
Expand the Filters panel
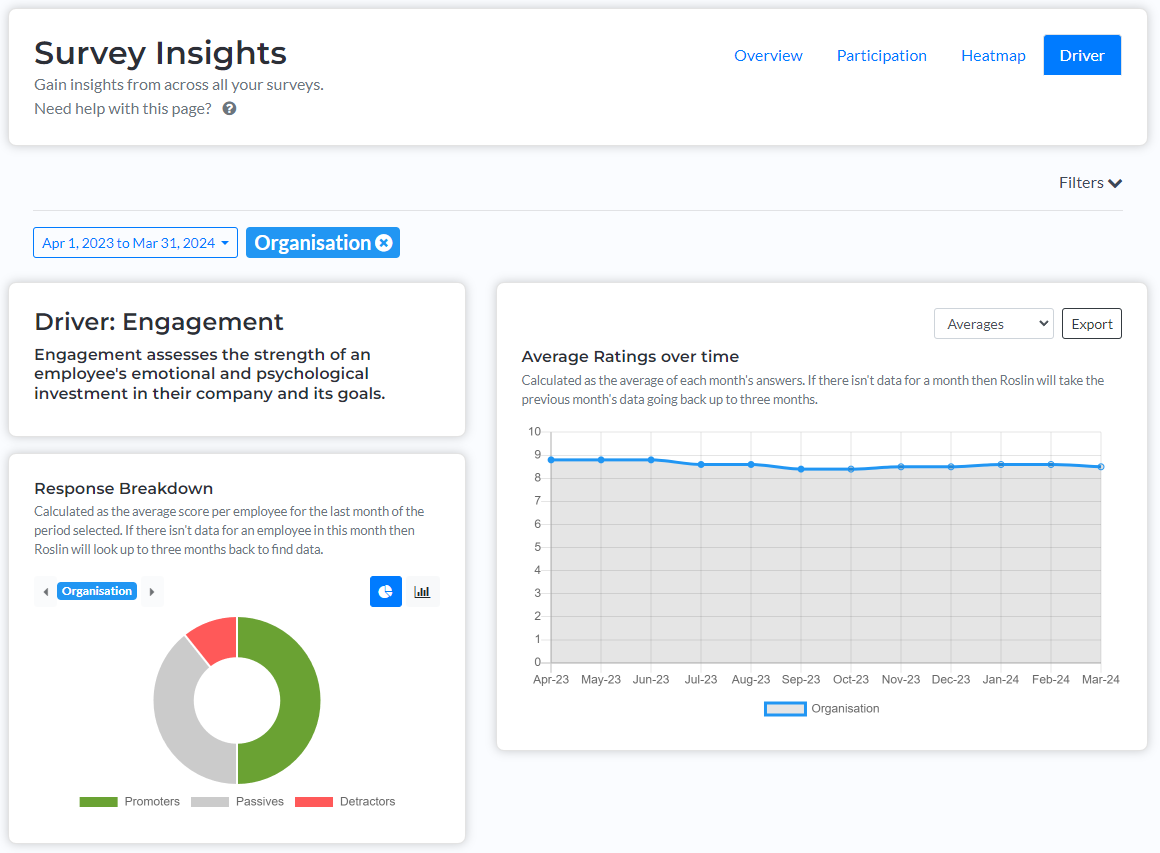pyautogui.click(x=1090, y=182)
